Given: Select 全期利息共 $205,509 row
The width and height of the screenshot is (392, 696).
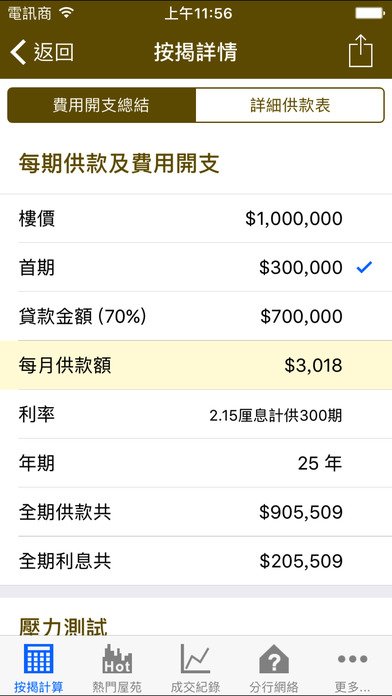Looking at the screenshot, I should [x=196, y=561].
